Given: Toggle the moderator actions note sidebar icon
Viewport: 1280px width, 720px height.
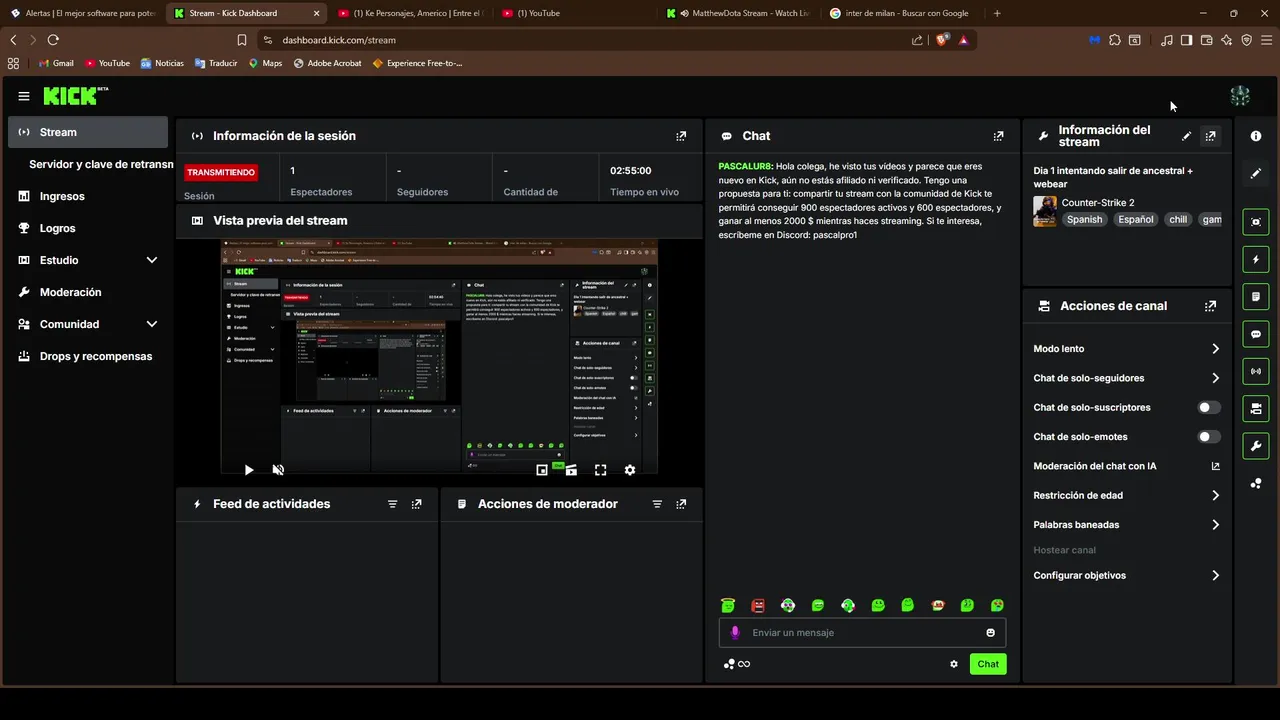Looking at the screenshot, I should point(1256,297).
